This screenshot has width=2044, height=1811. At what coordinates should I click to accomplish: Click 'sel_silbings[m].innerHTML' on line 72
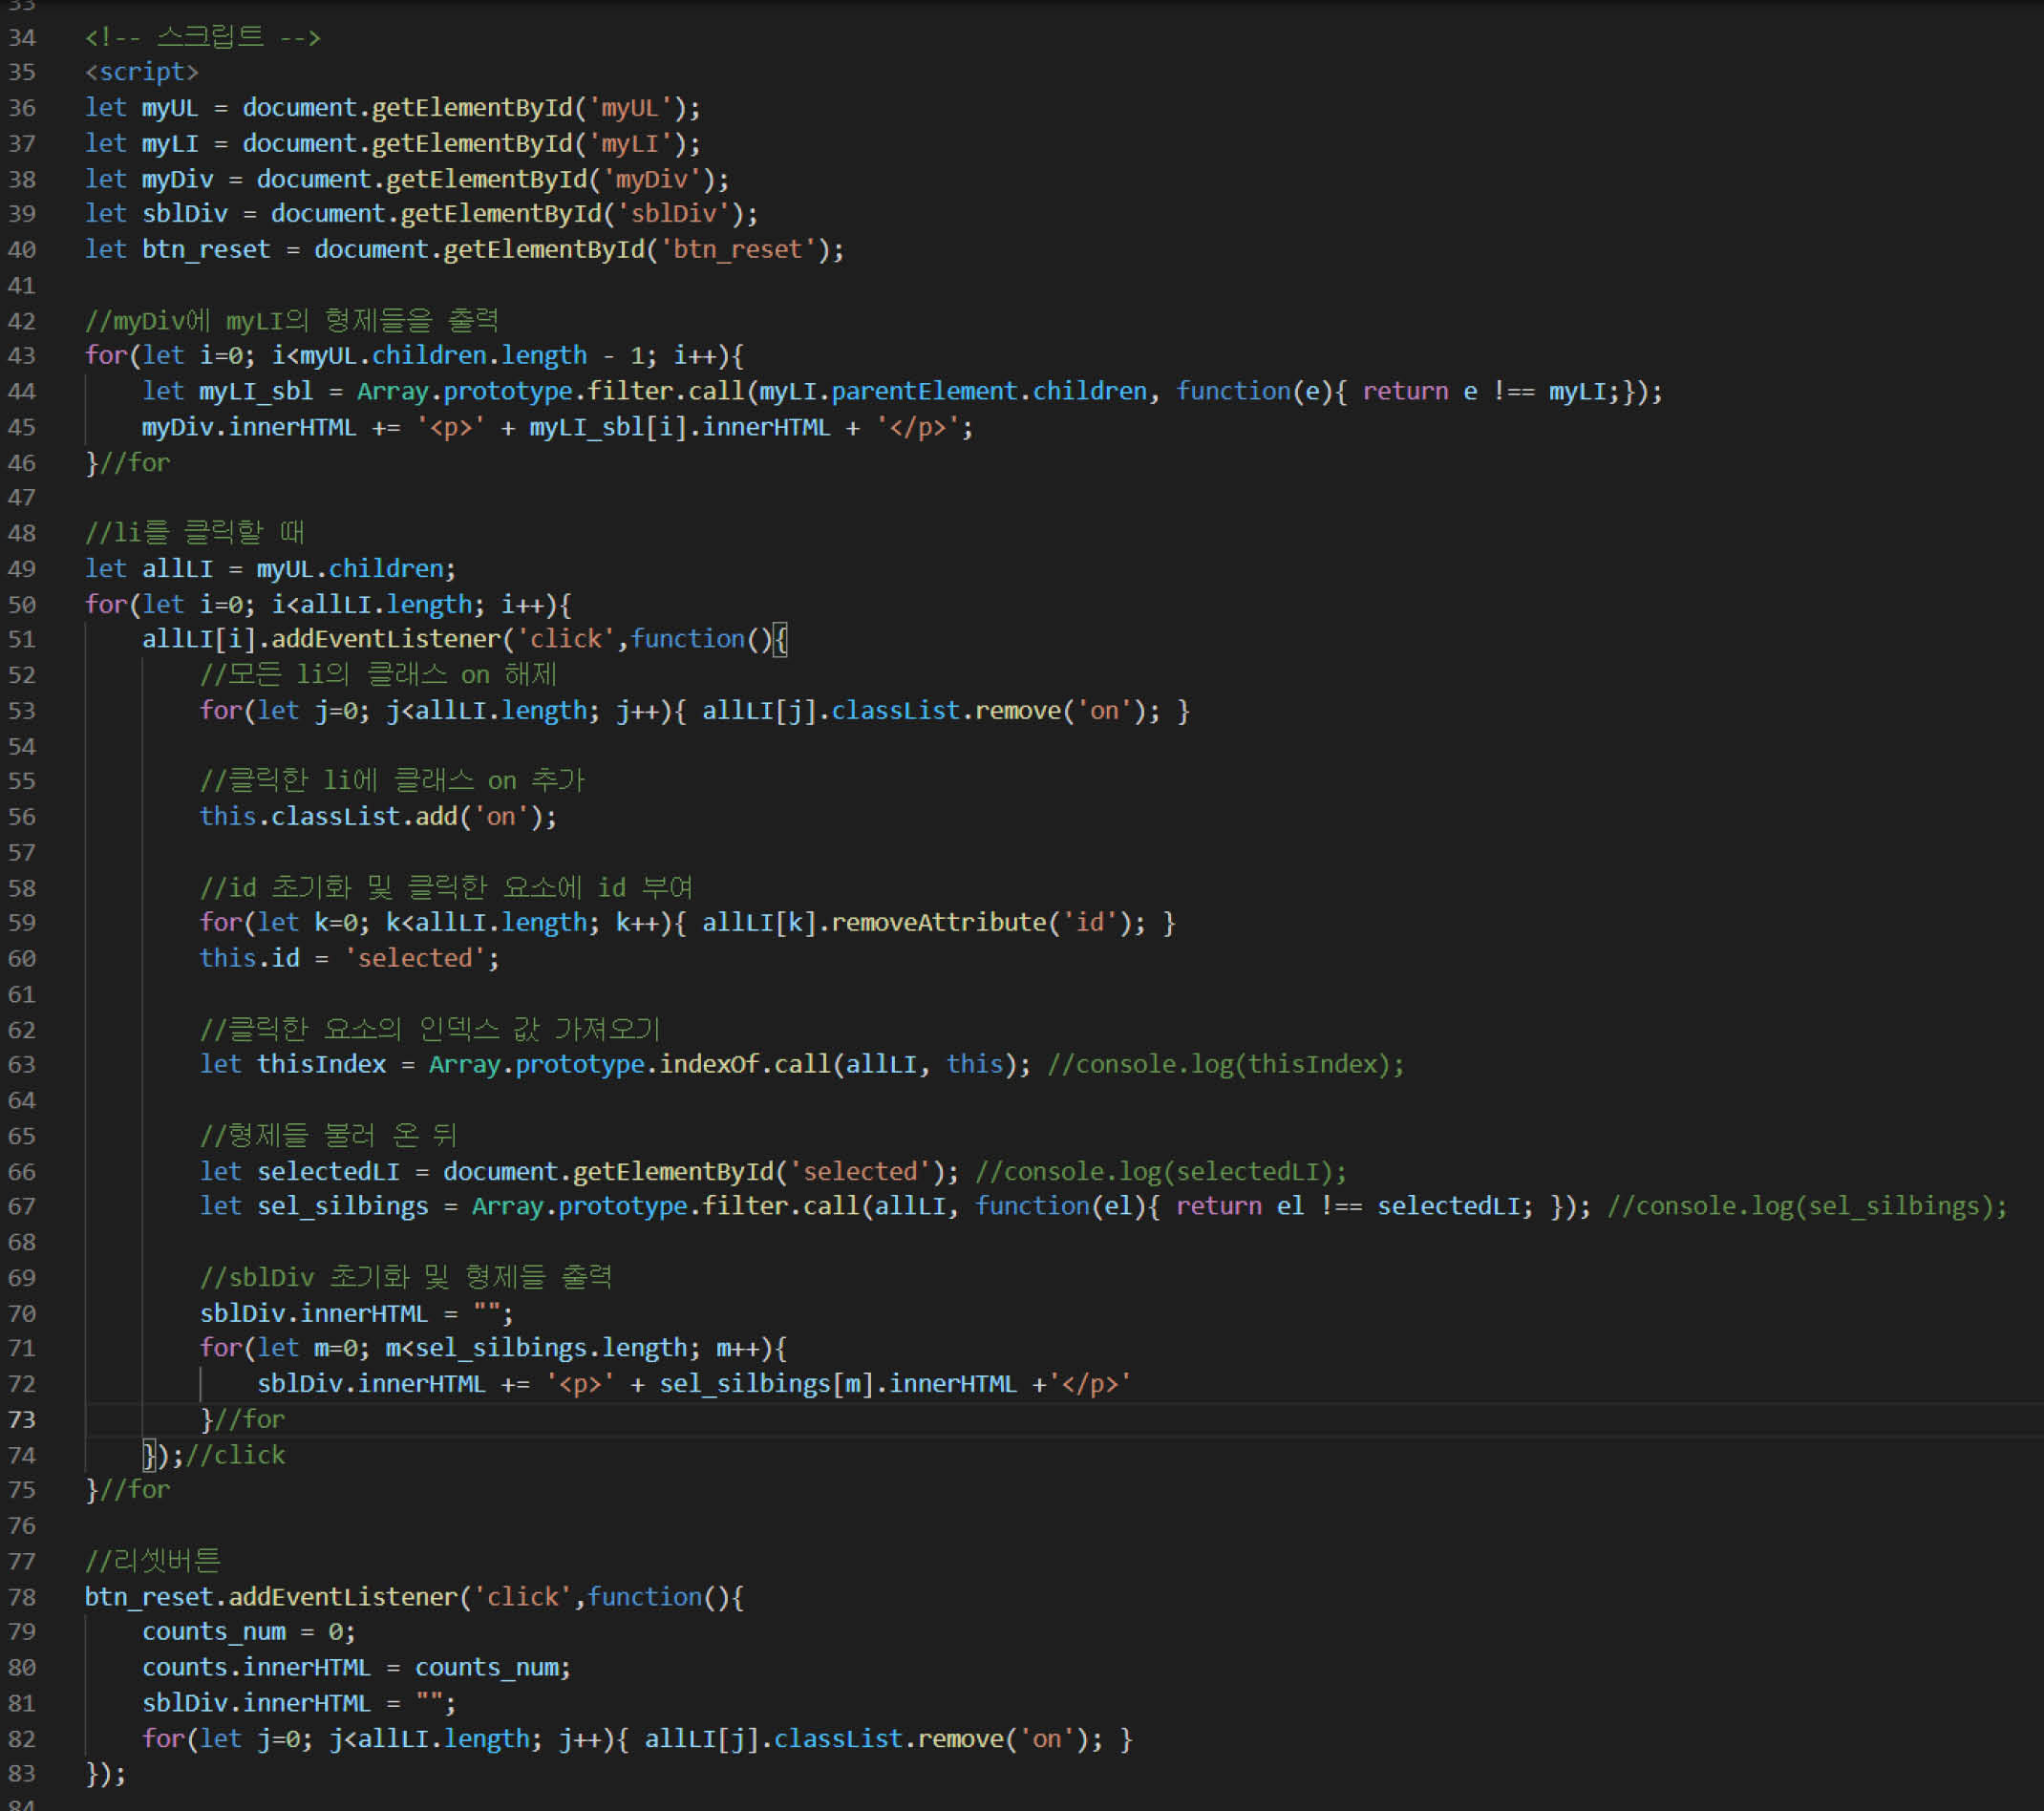tap(838, 1384)
